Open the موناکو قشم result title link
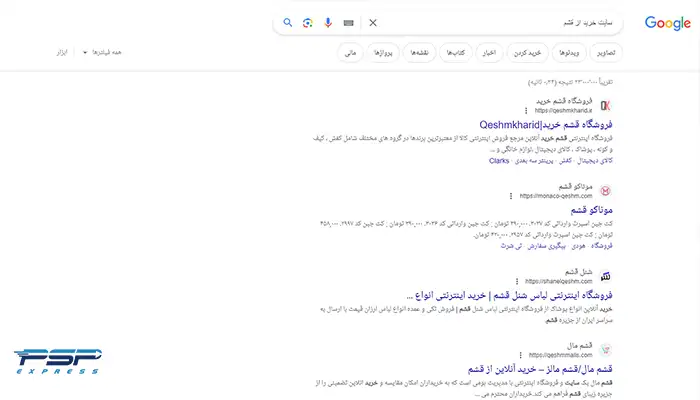700x400 pixels. (x=591, y=210)
